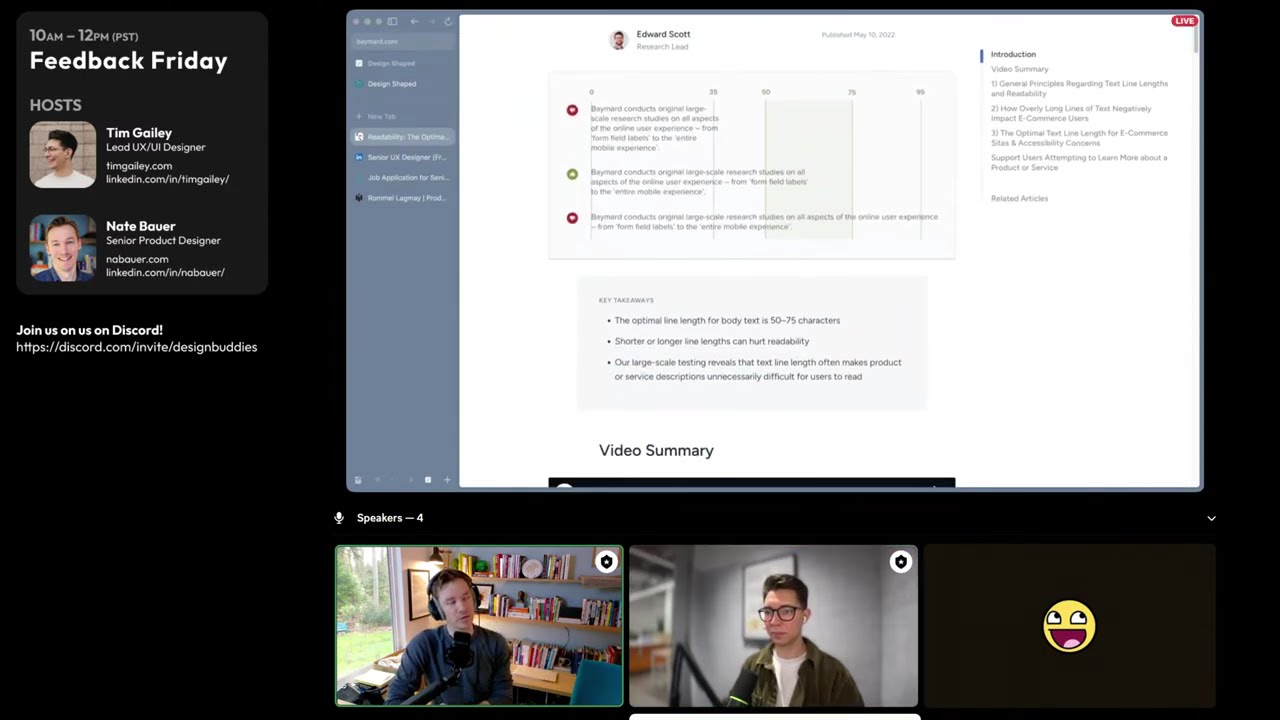Click bullet Shorter or longer line lengths can hurt readability

(x=711, y=341)
